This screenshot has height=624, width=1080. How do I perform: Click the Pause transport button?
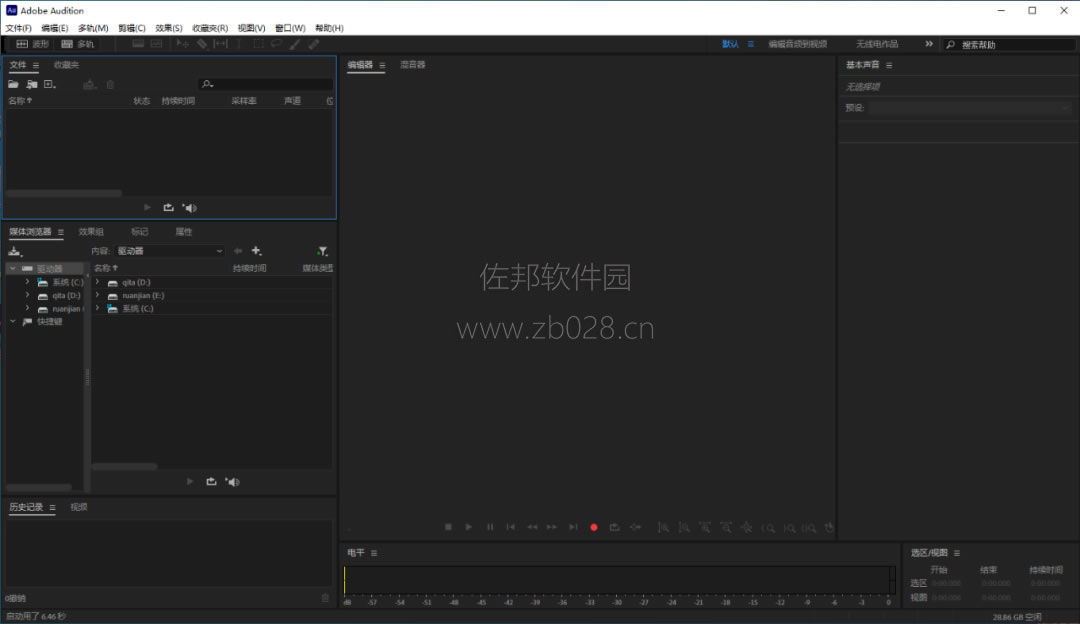(490, 527)
